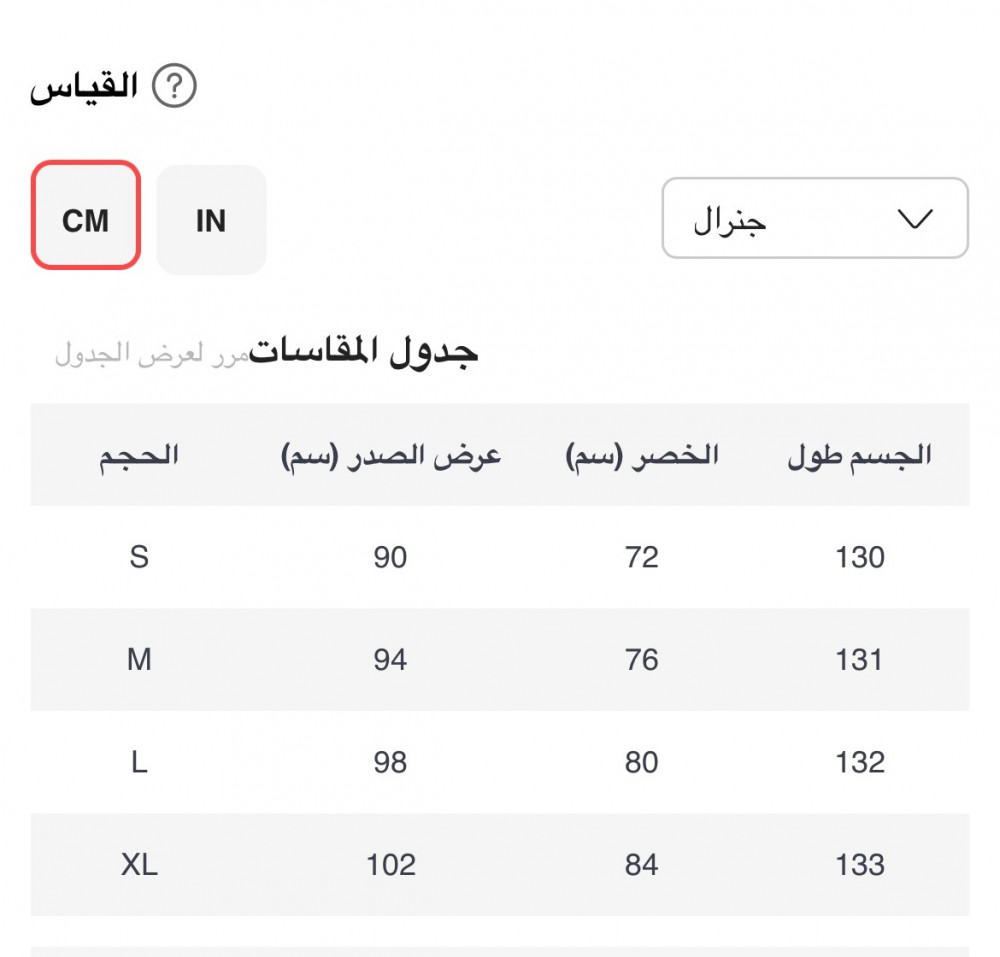Click the dropdown chevron arrow

(915, 219)
